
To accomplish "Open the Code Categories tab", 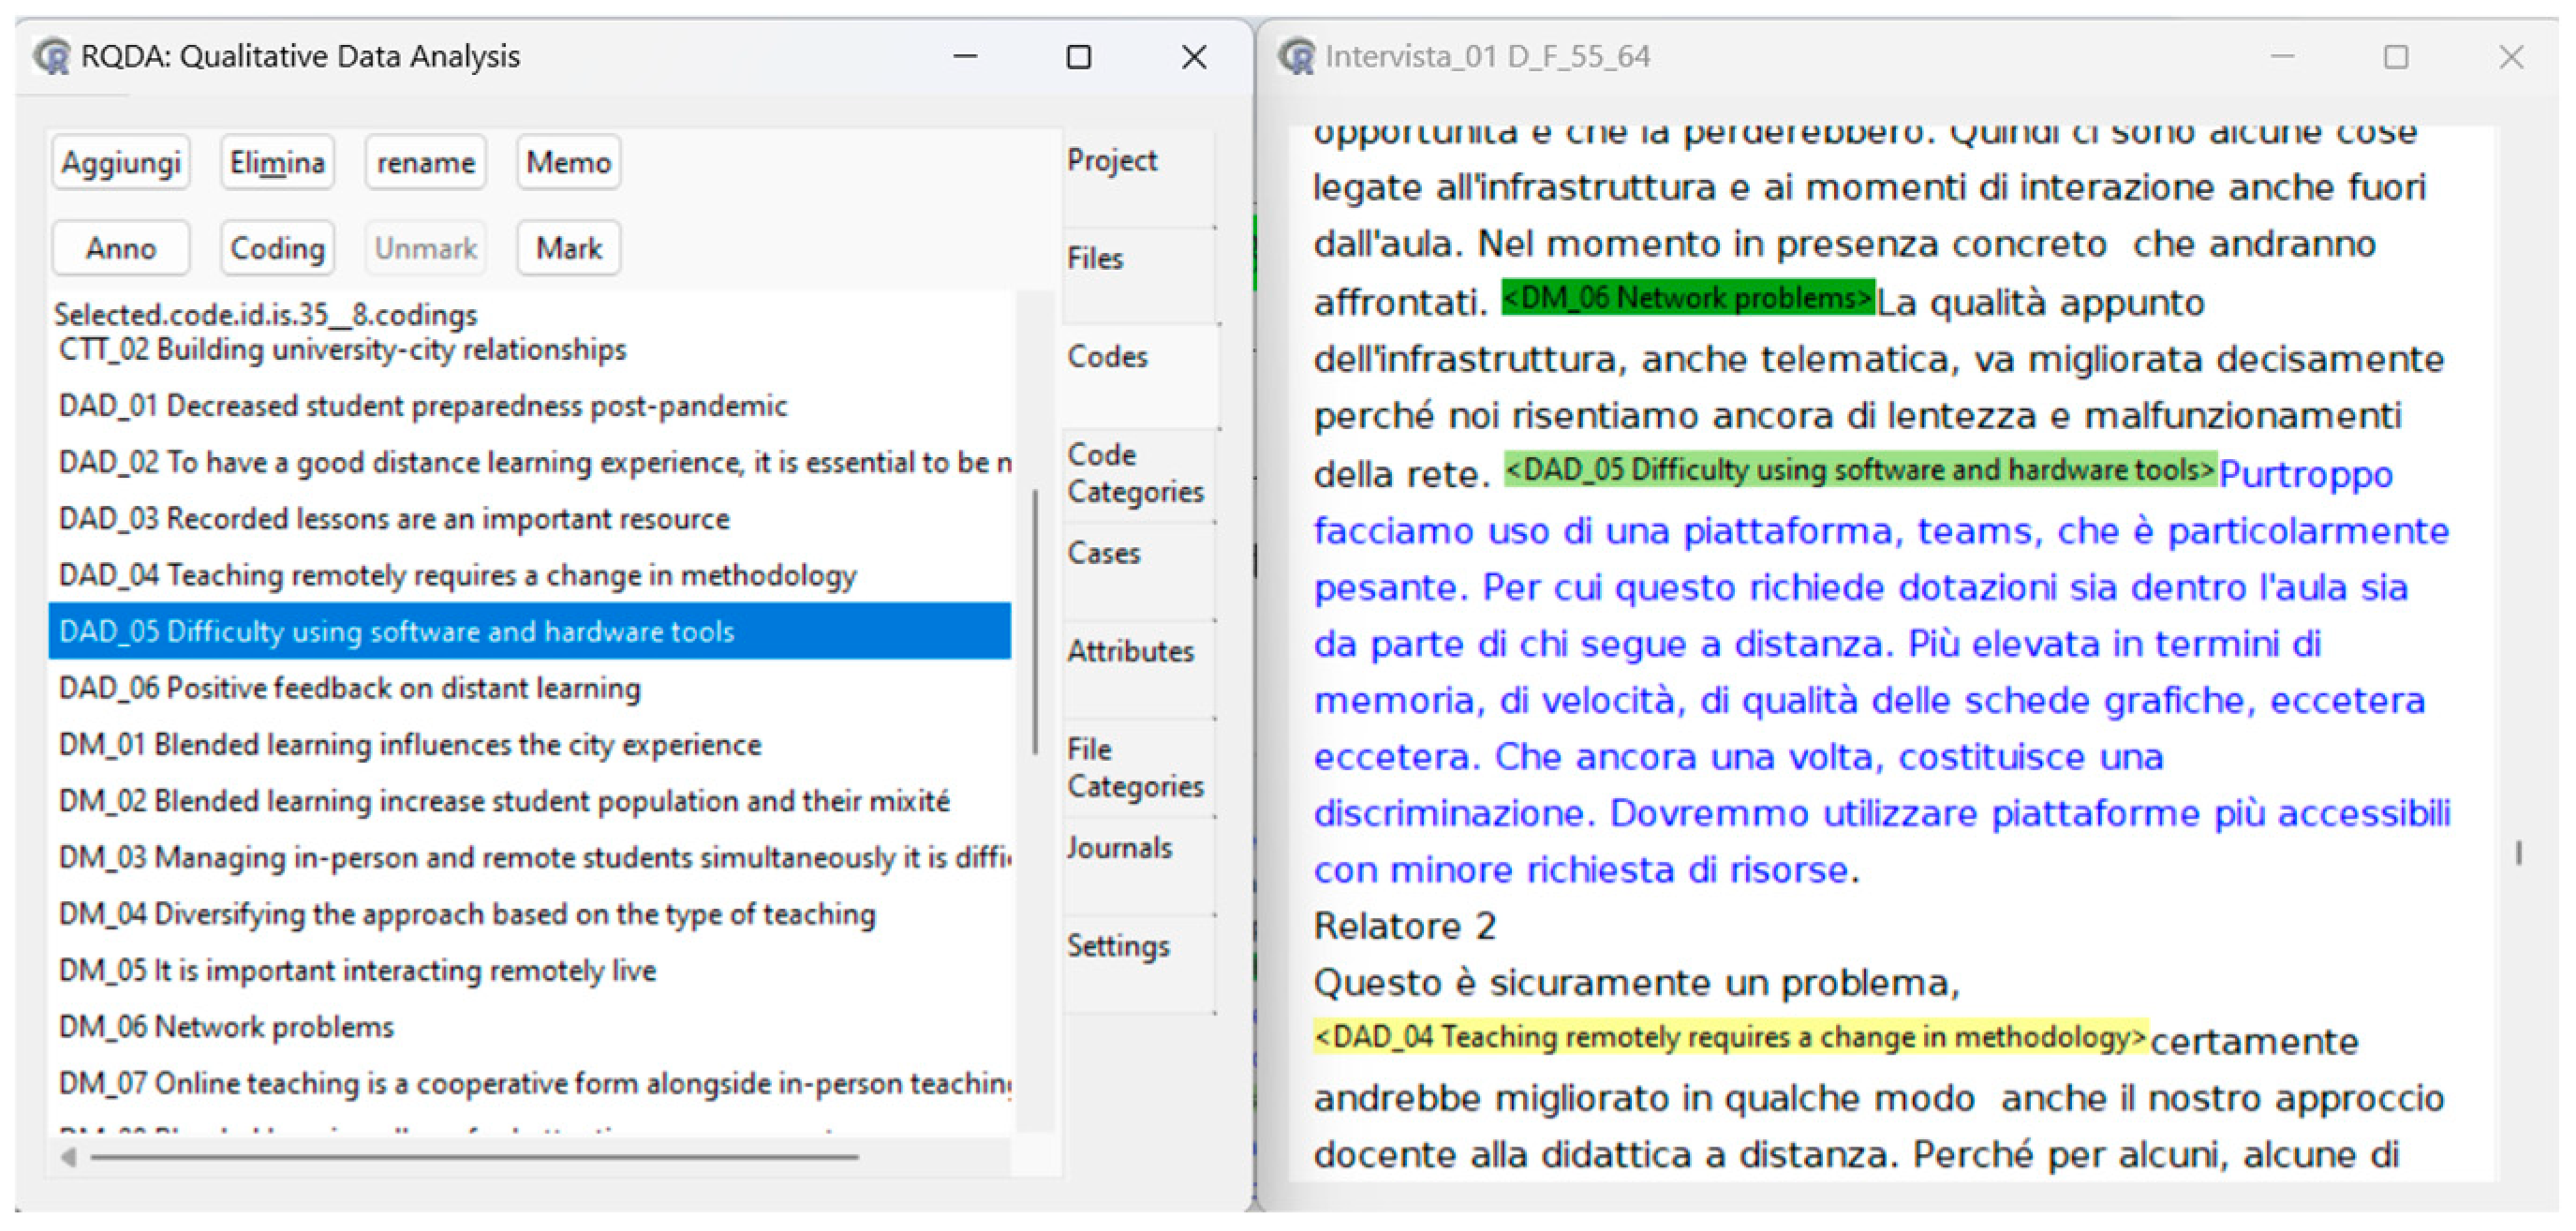I will (x=1134, y=473).
